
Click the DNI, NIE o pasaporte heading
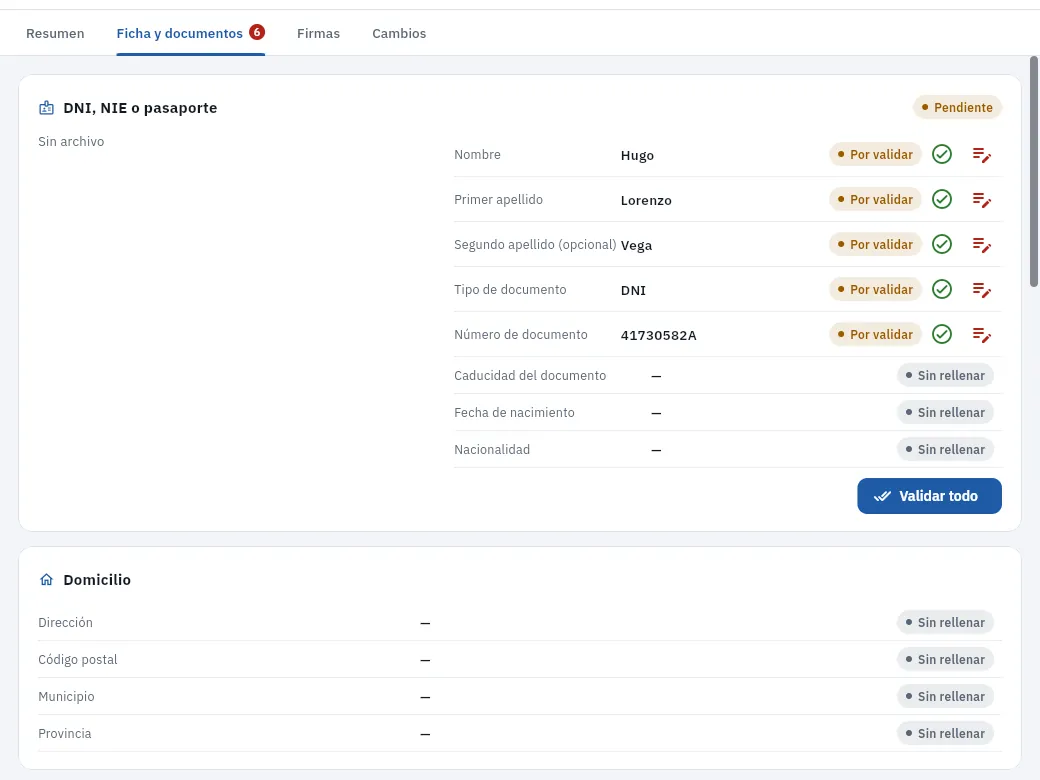coord(140,108)
